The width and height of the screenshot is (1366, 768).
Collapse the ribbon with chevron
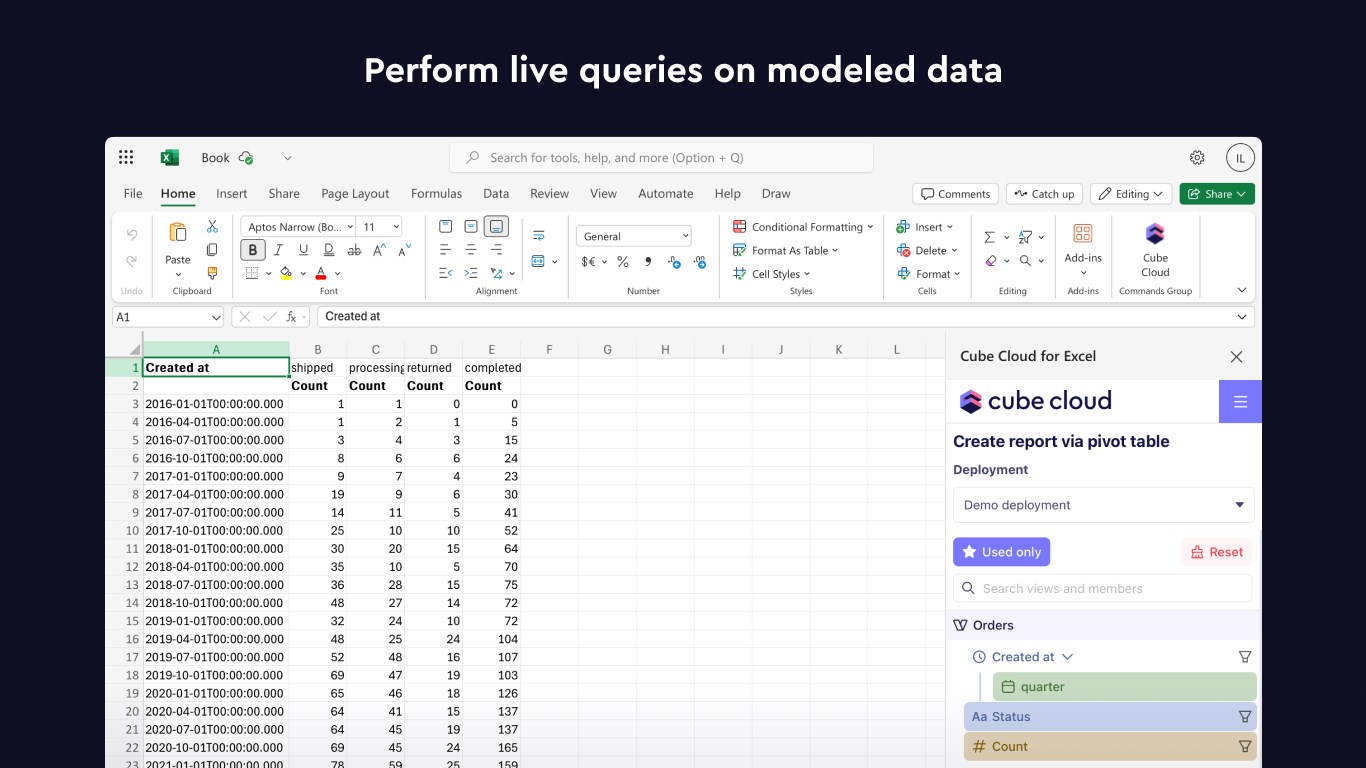[x=1242, y=290]
